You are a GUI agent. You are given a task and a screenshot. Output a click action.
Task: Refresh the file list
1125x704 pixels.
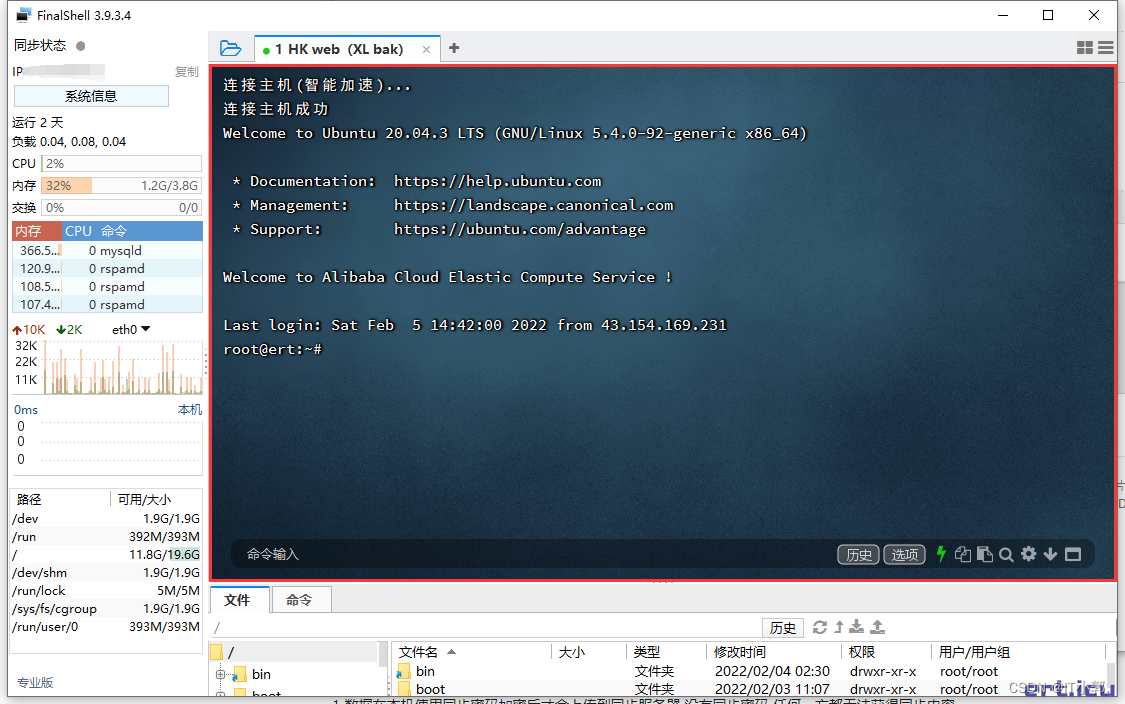point(819,627)
